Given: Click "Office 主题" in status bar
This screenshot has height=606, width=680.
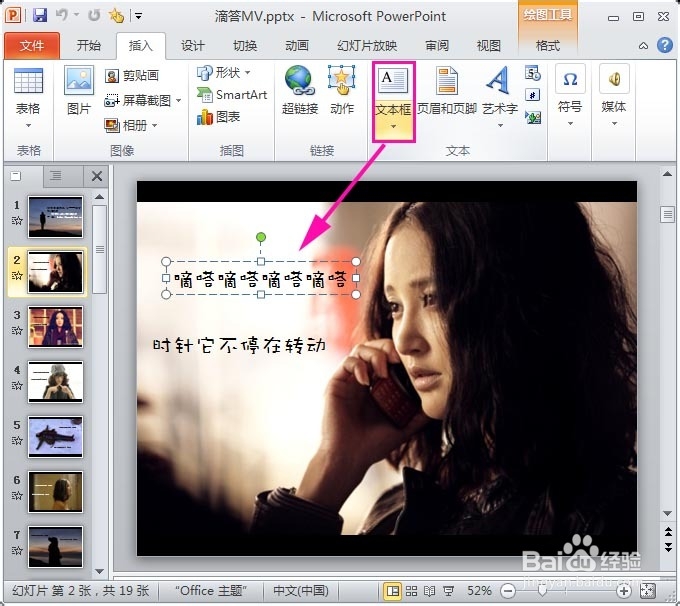Looking at the screenshot, I should click(211, 591).
